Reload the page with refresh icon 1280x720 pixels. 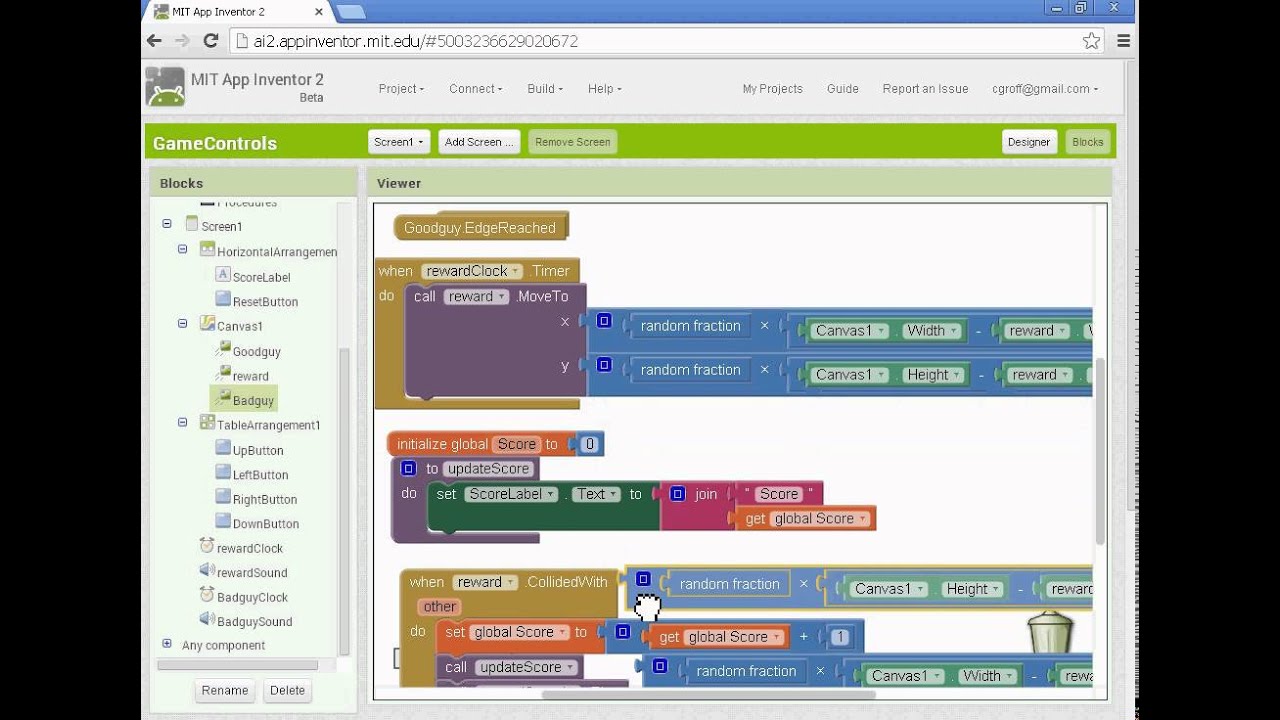tap(210, 41)
